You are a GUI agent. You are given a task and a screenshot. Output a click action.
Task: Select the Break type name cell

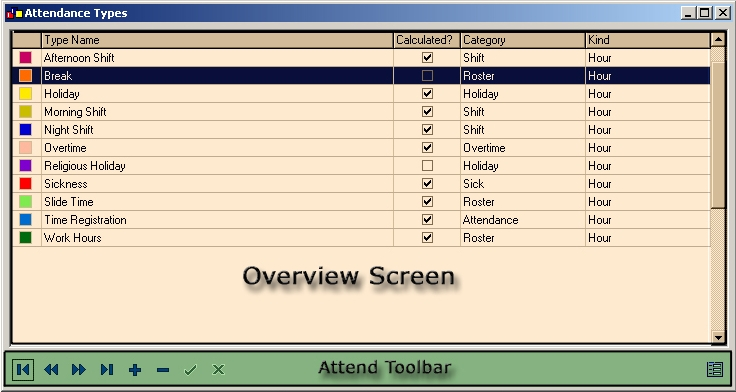[x=217, y=76]
